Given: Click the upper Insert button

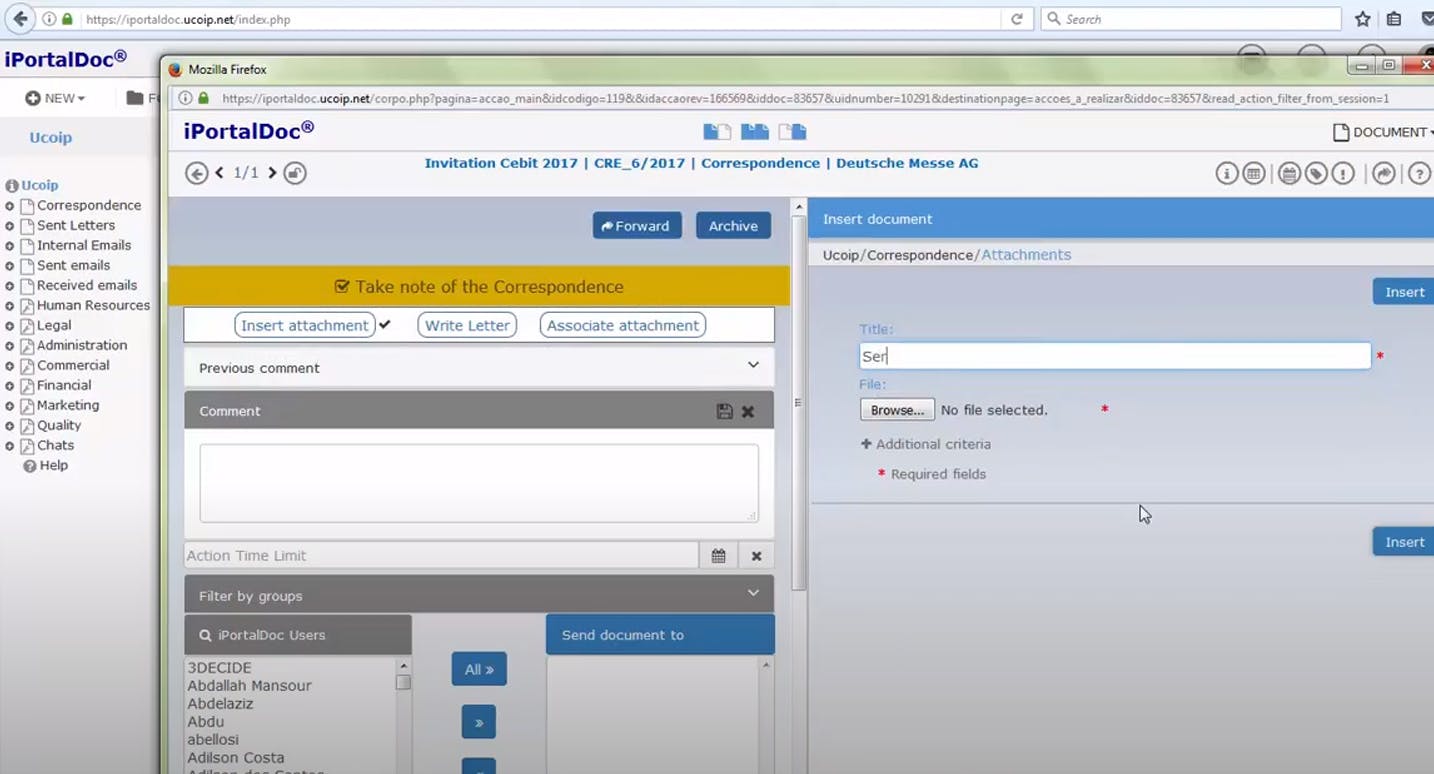Looking at the screenshot, I should coord(1404,292).
